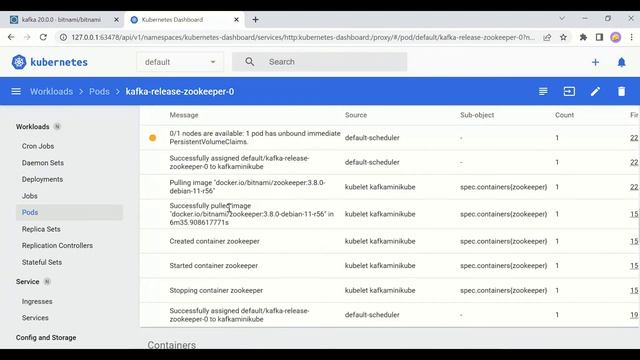640x360 pixels.
Task: Click the browser address bar URL
Action: click(x=302, y=37)
